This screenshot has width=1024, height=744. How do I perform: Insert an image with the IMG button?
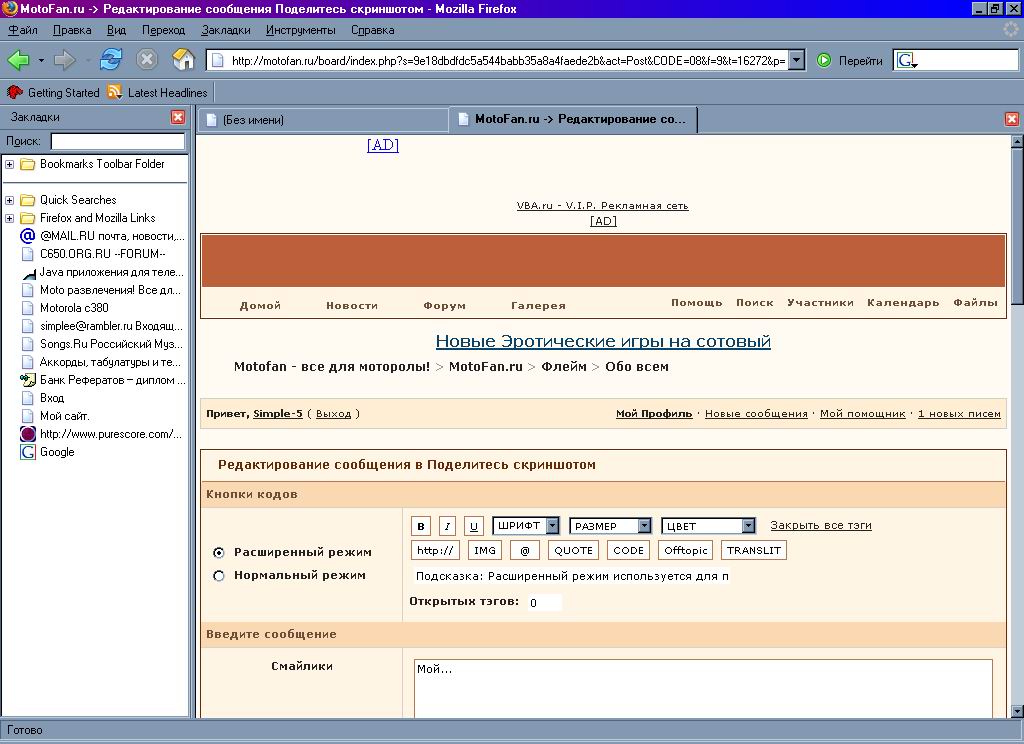pyautogui.click(x=485, y=550)
